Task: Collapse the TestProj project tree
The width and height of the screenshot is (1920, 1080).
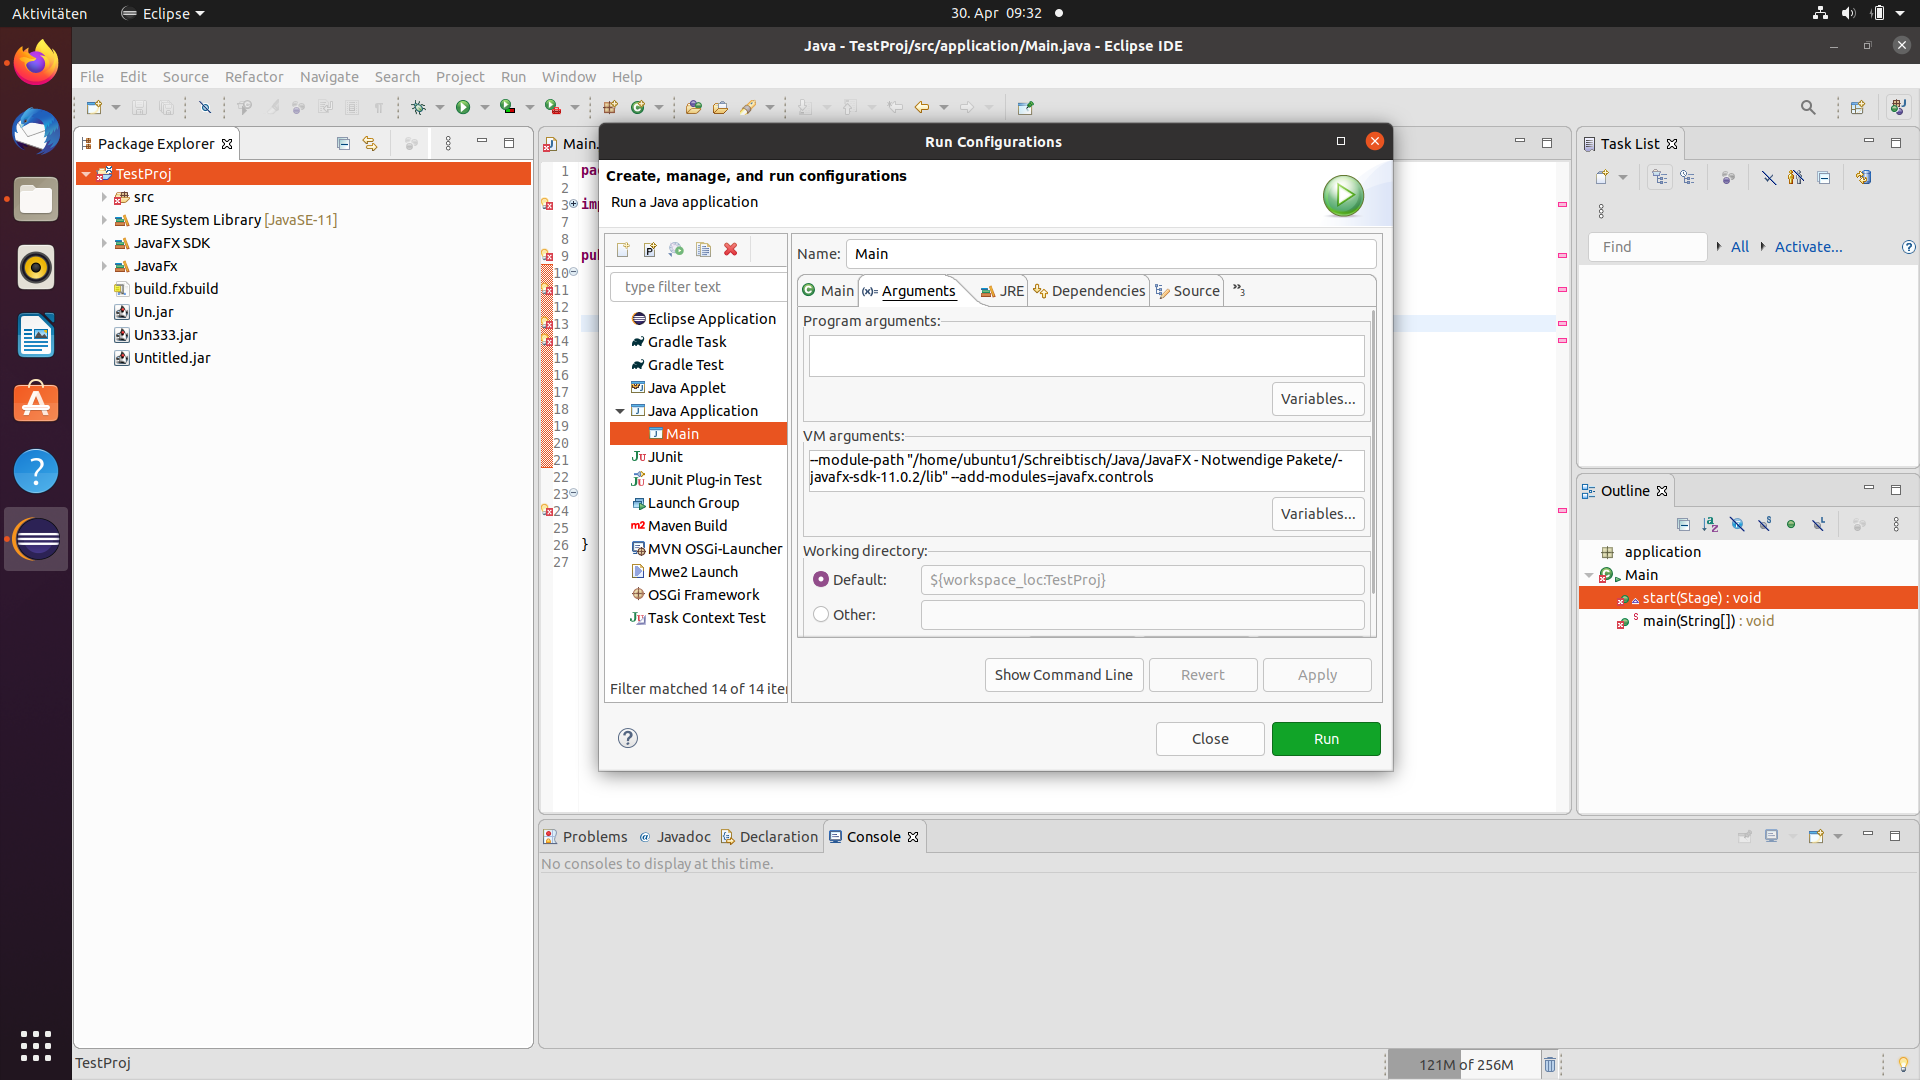Action: click(x=87, y=174)
